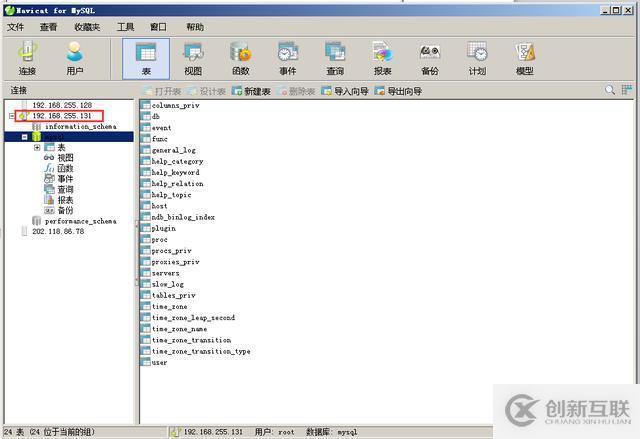Click the 设计表 (Design Table) button

click(x=207, y=91)
